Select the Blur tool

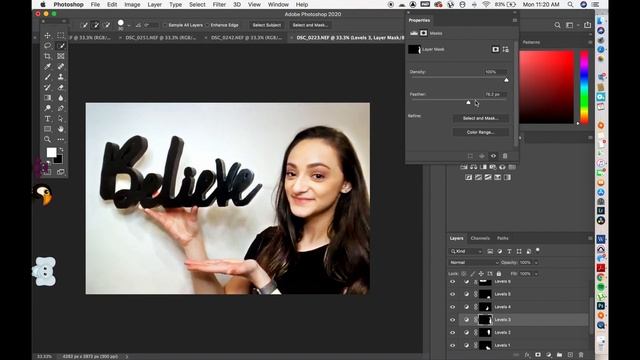click(60, 98)
